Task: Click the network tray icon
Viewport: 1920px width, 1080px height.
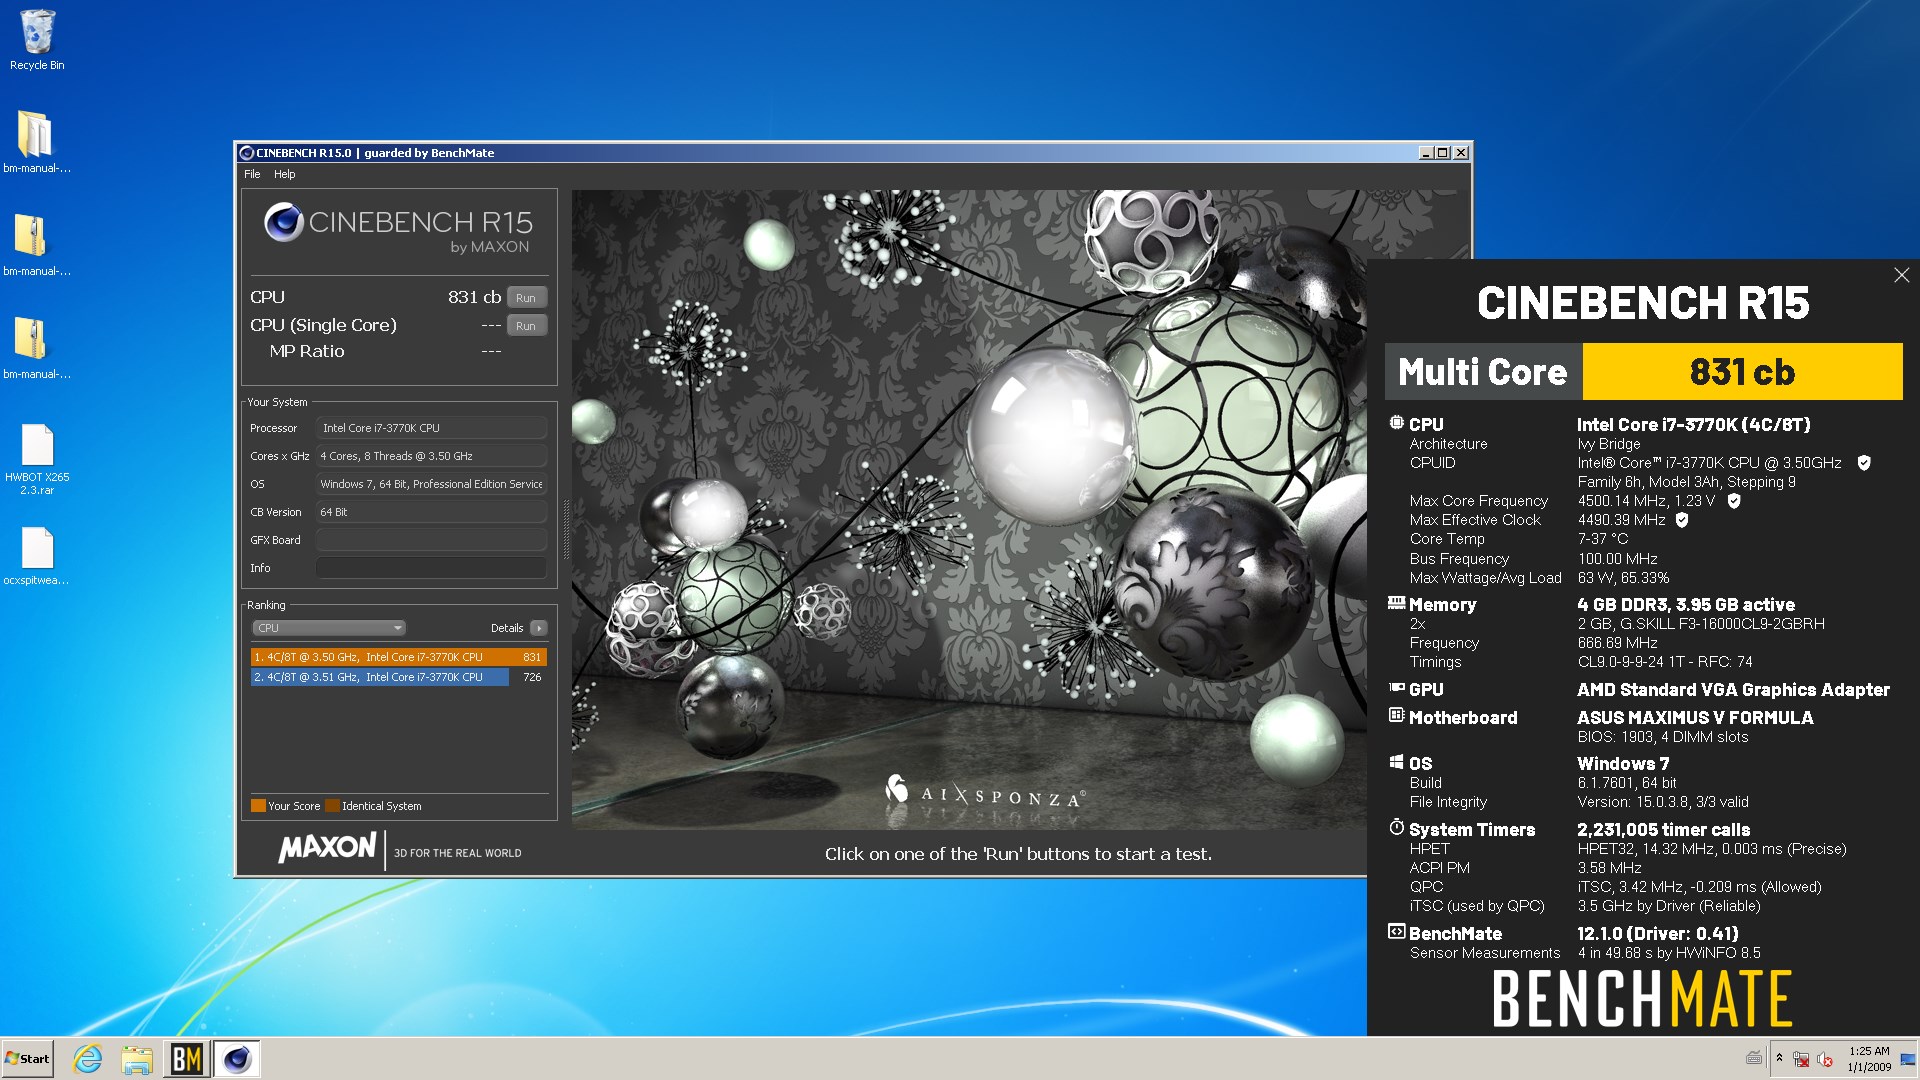Action: pos(1801,1059)
